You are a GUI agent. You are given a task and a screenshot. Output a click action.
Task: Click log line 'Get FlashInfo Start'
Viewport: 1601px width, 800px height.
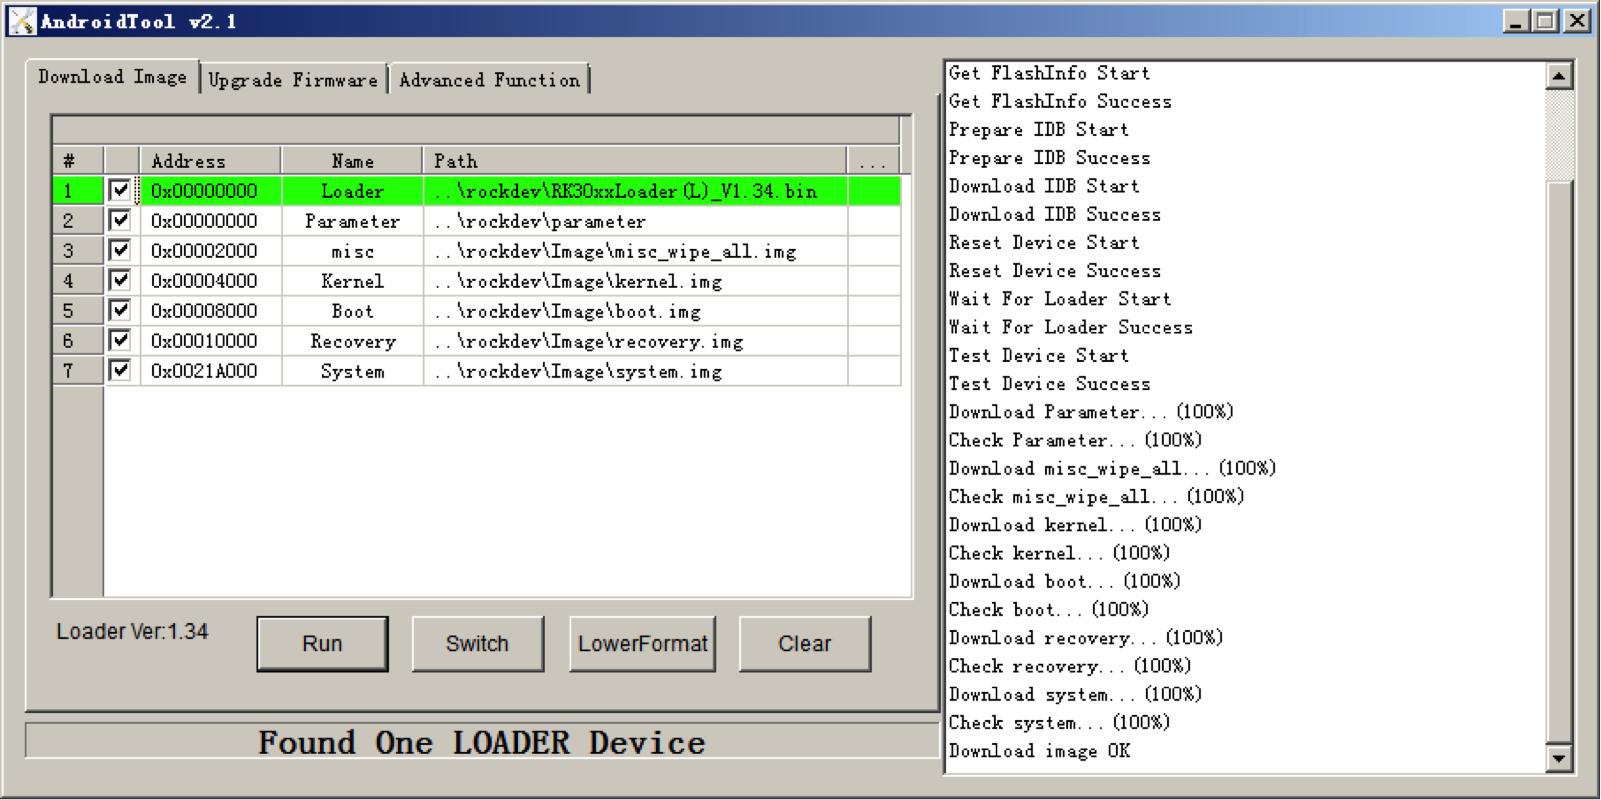point(1049,73)
